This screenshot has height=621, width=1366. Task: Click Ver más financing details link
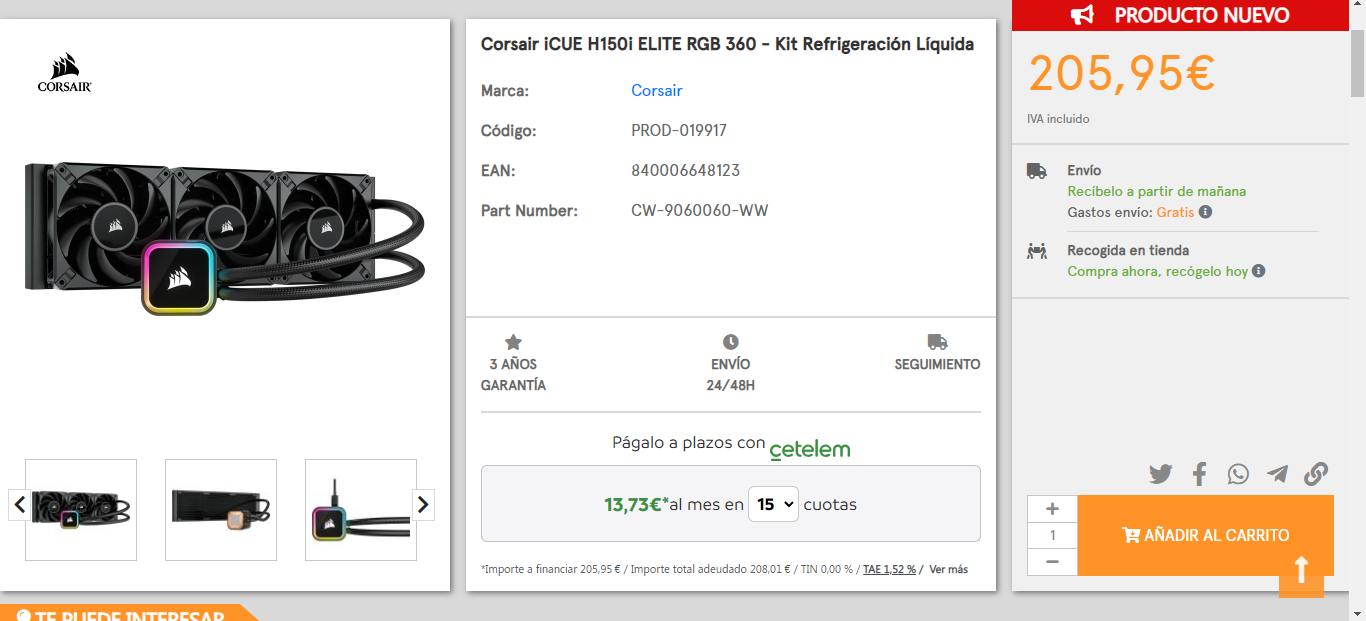point(948,569)
